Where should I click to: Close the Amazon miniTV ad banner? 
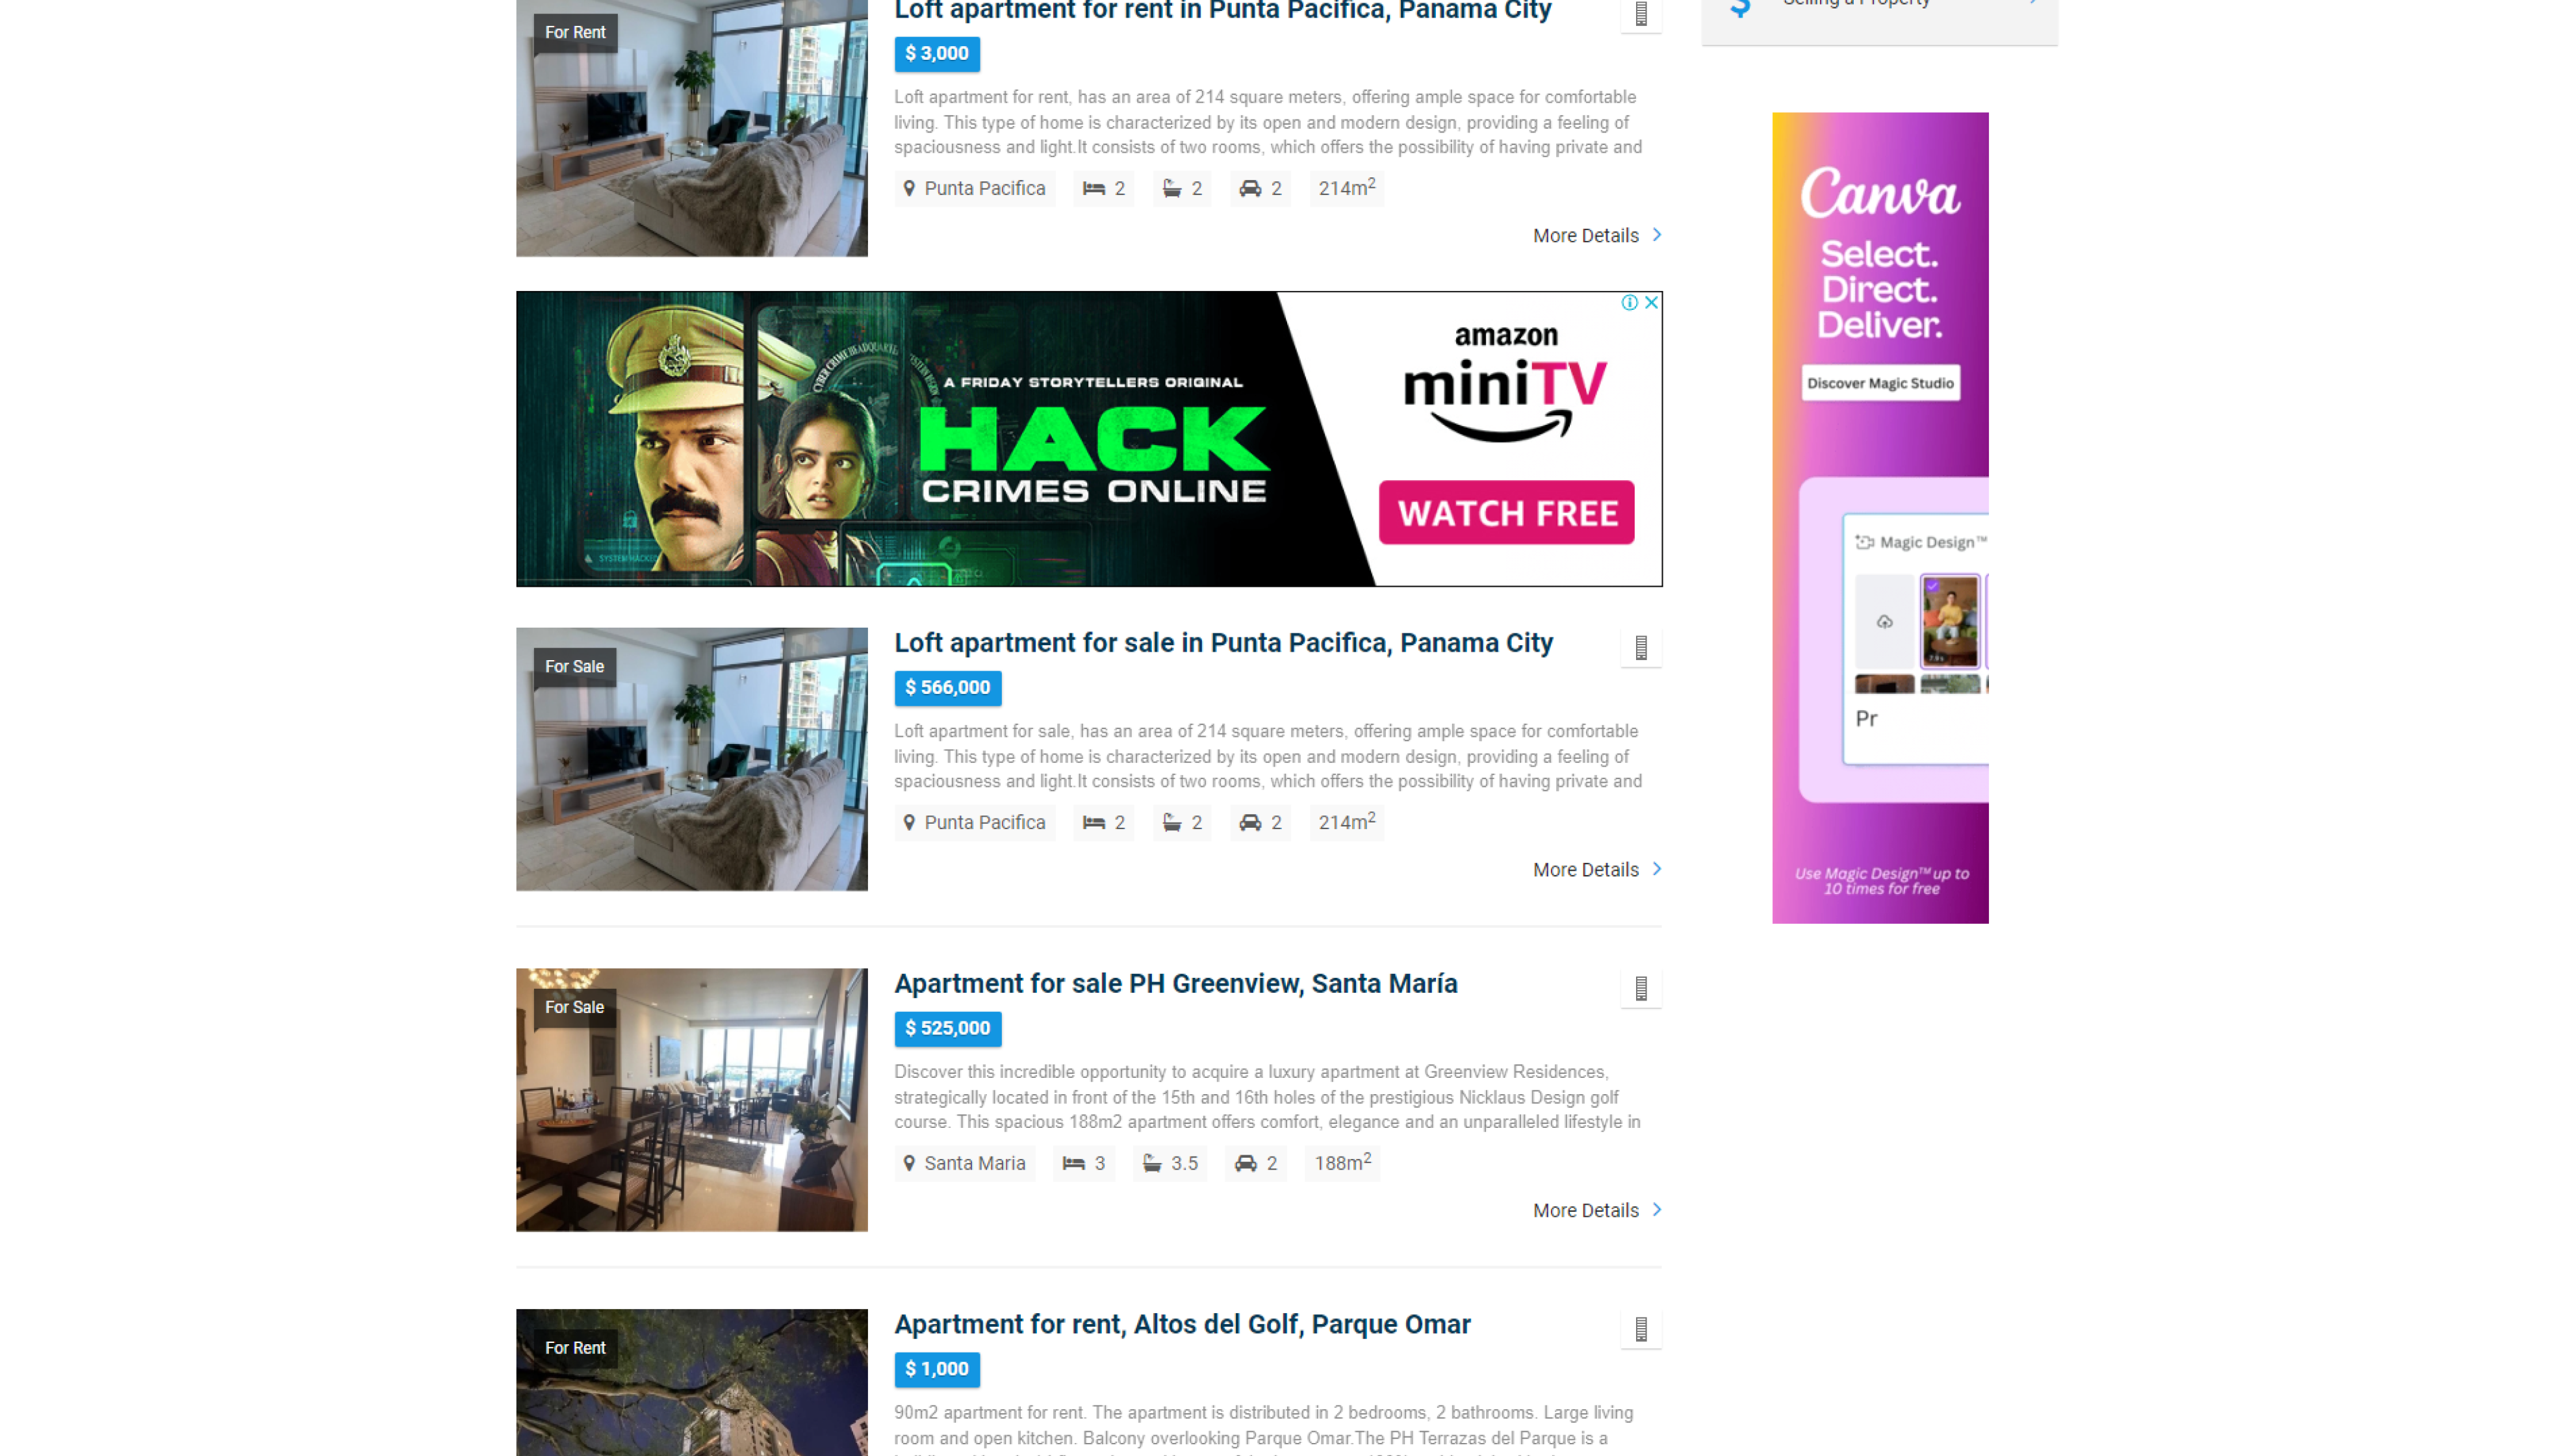(x=1651, y=302)
